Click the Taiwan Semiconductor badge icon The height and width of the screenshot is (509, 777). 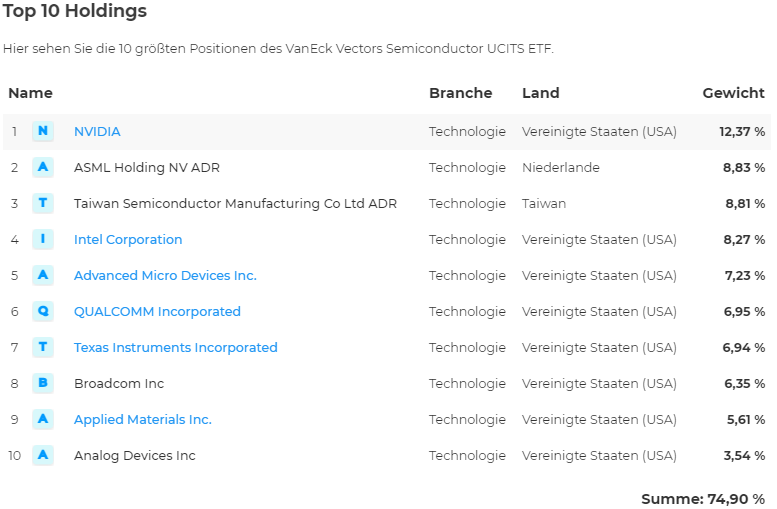[x=43, y=203]
